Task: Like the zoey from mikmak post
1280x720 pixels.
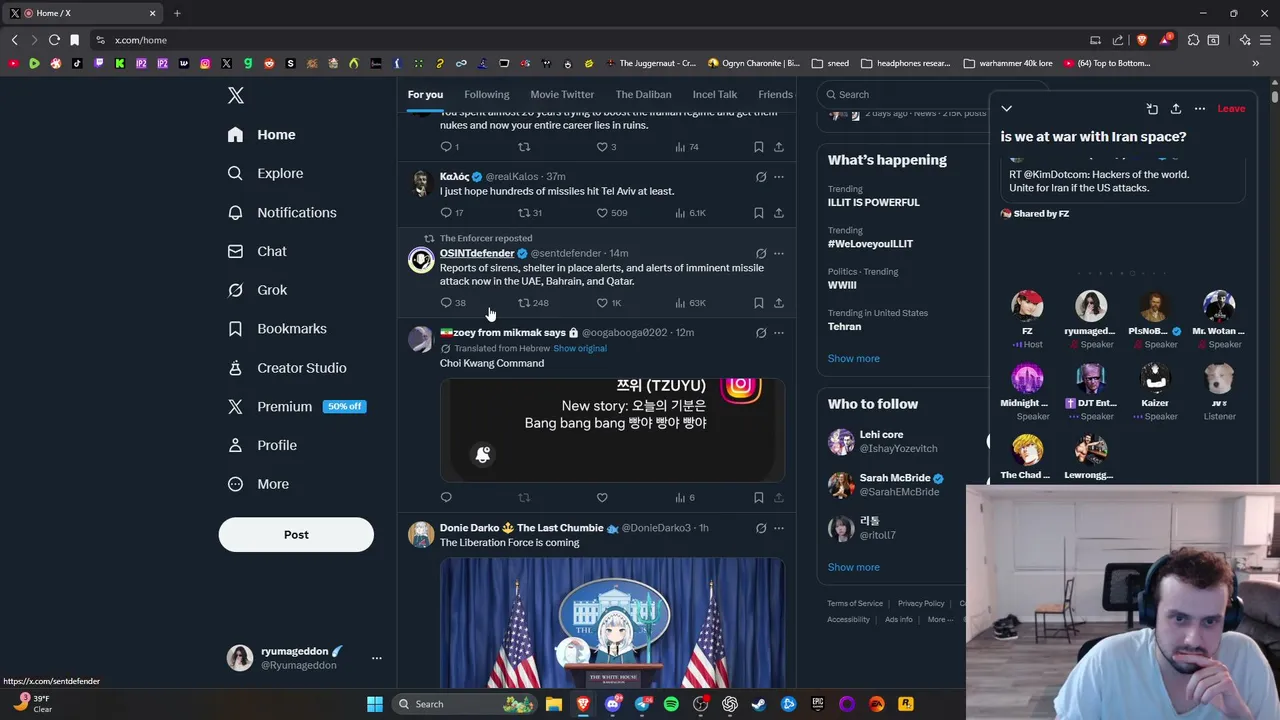Action: pos(602,497)
